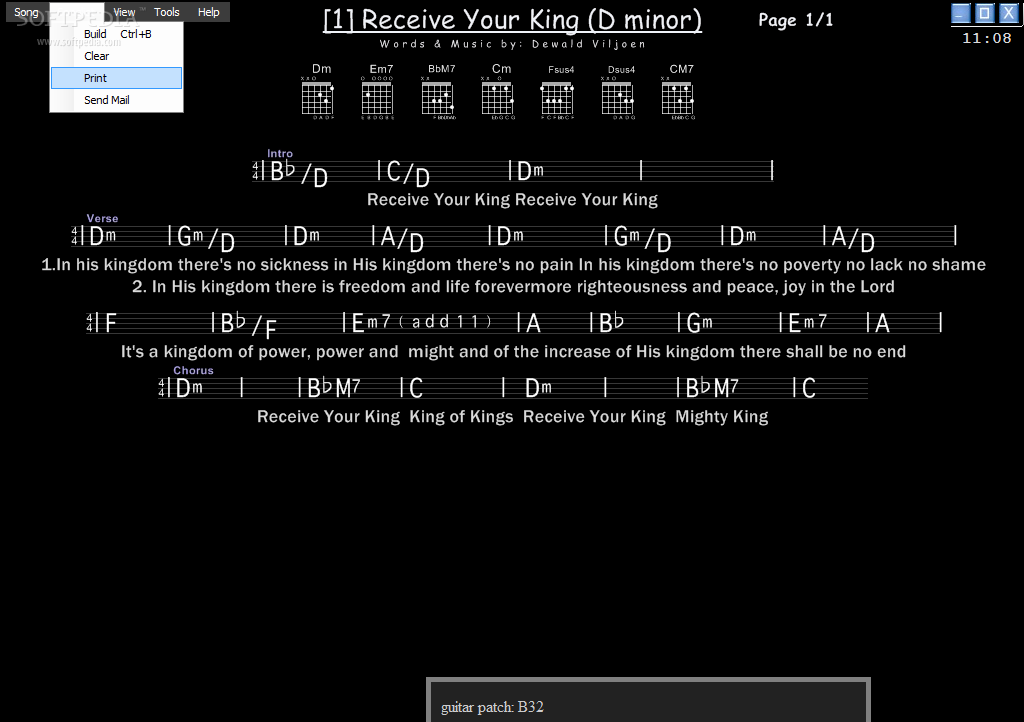1024x722 pixels.
Task: Click the Words & Music author line
Action: click(x=513, y=44)
